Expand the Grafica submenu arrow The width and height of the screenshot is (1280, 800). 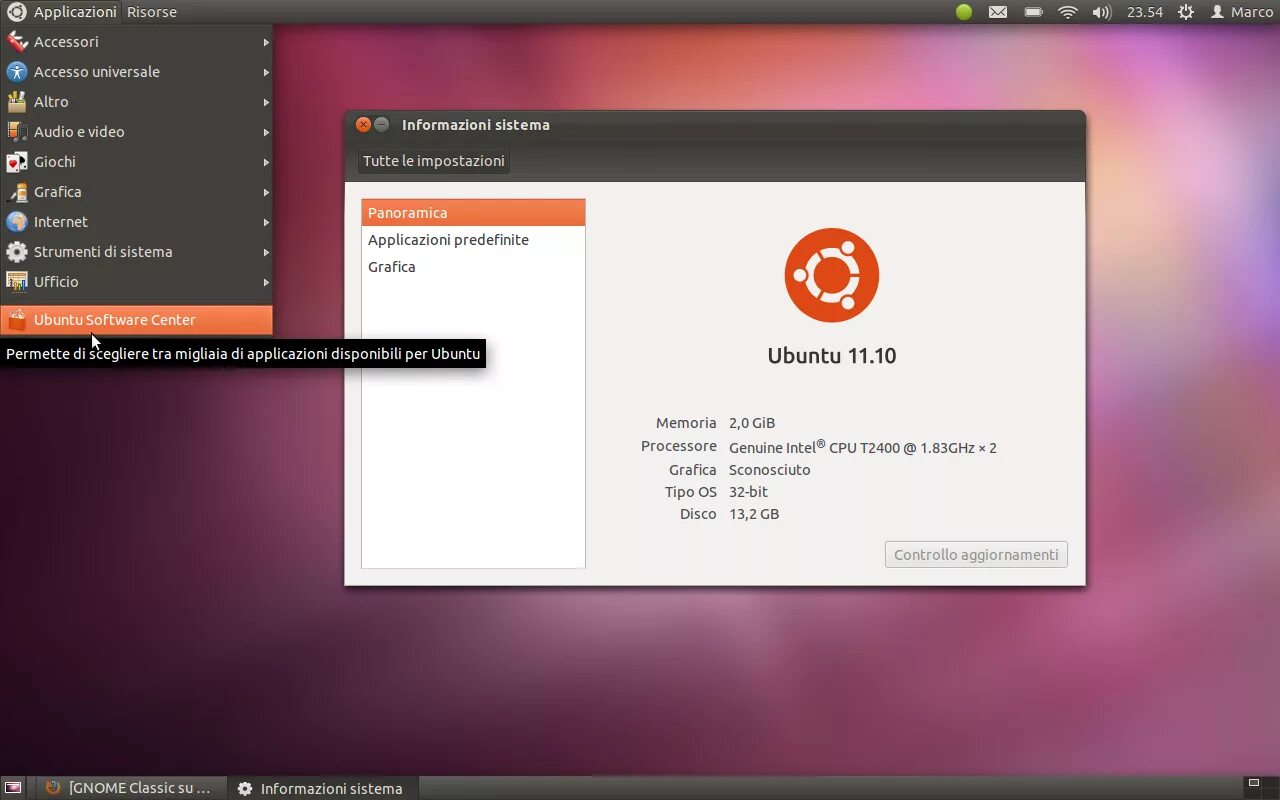point(266,192)
